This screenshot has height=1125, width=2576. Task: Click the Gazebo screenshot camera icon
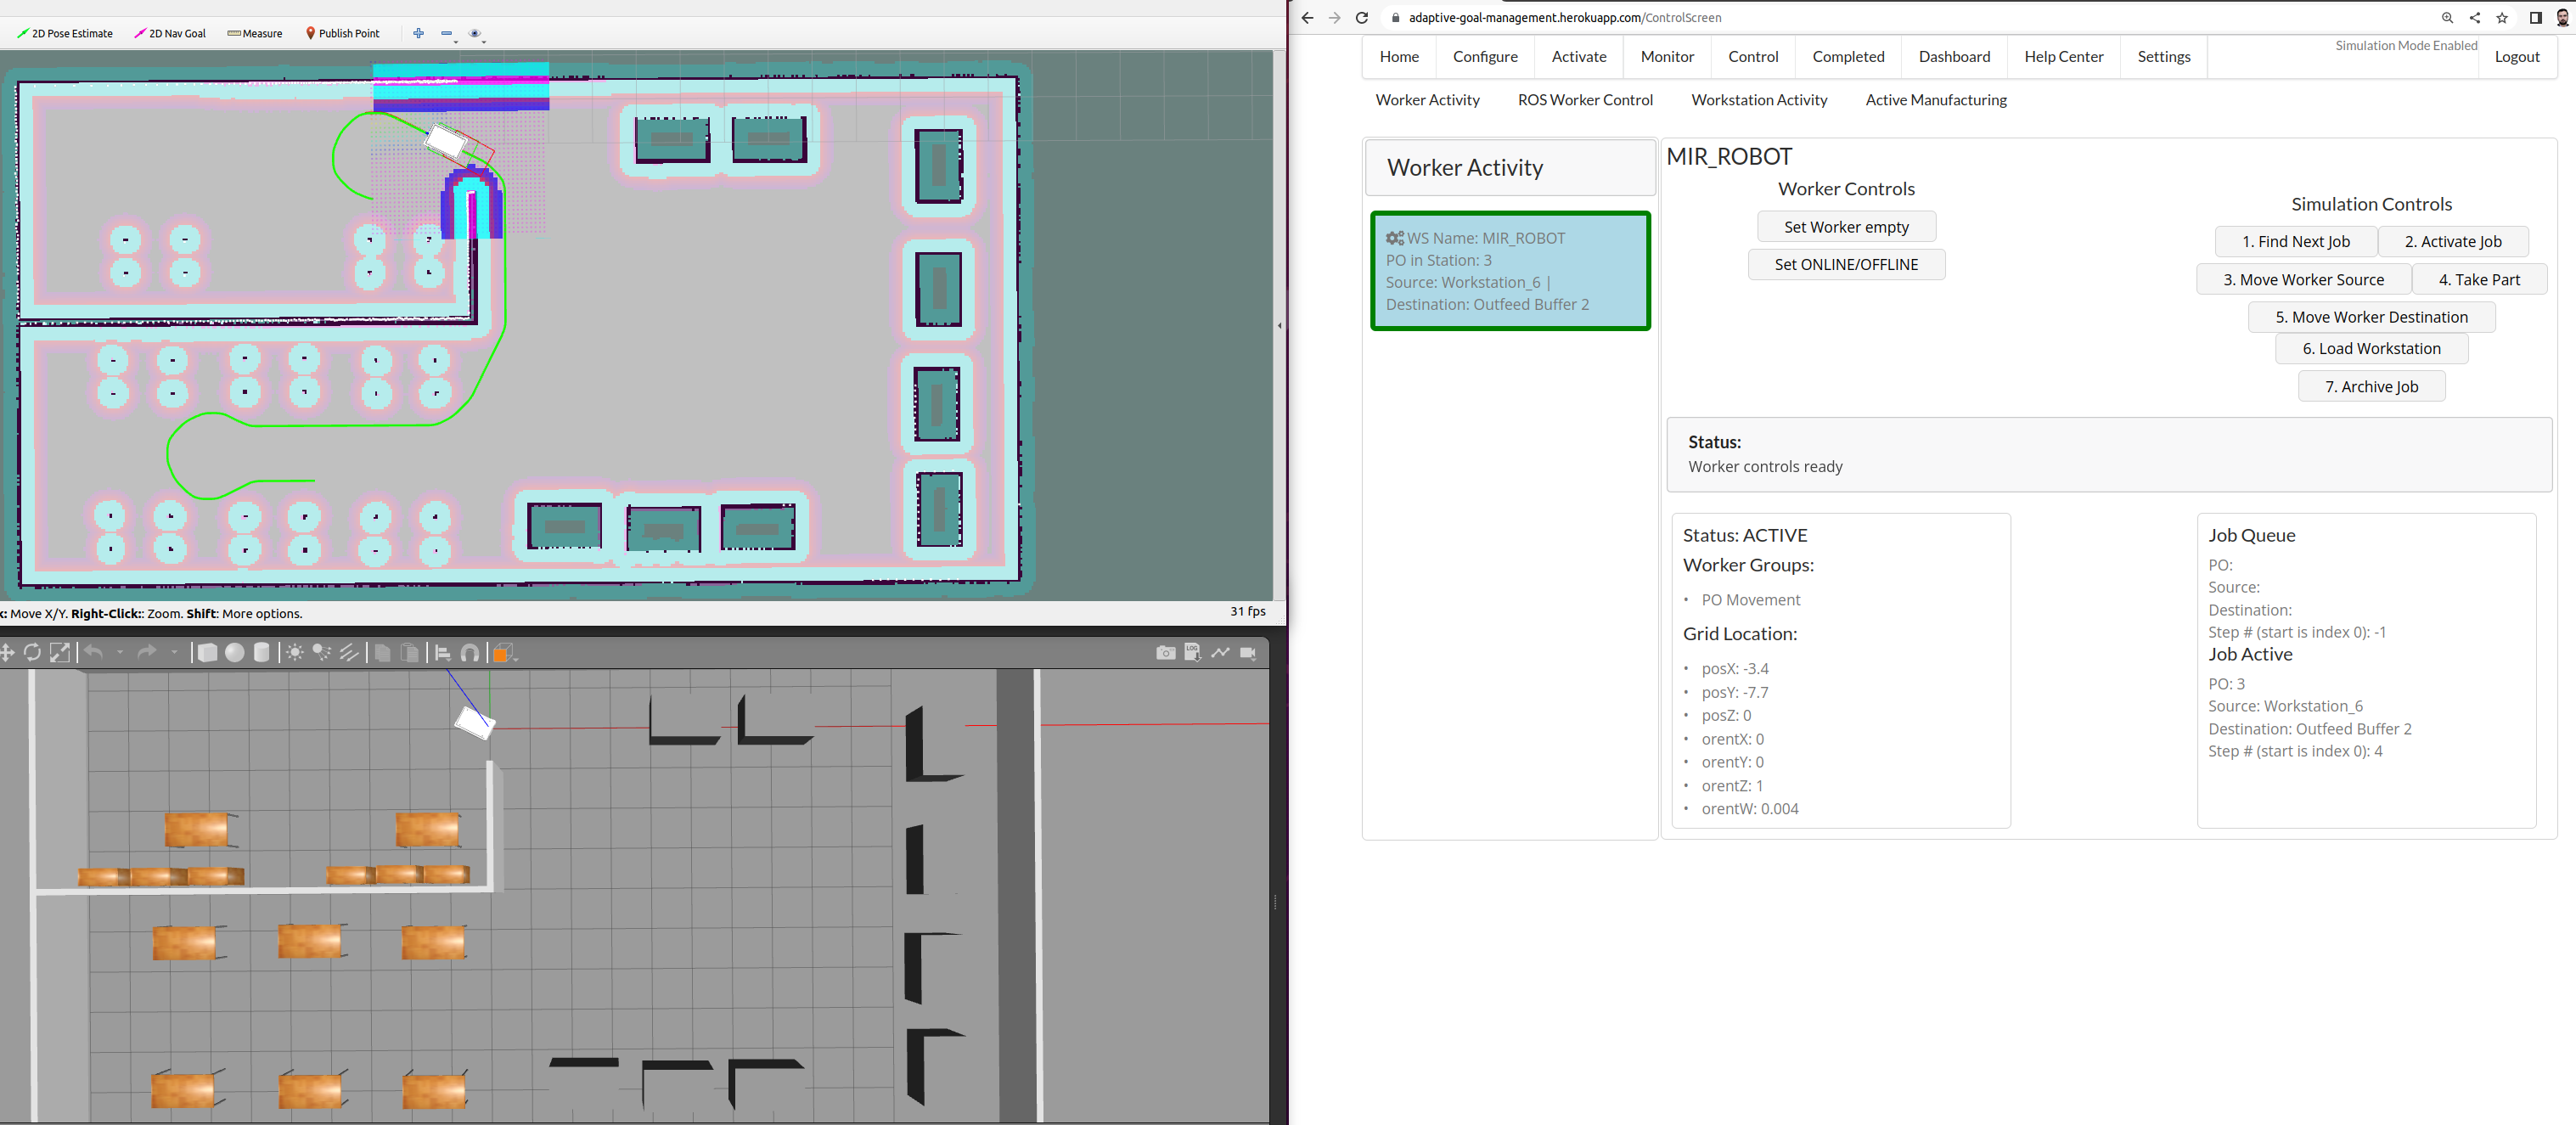(1165, 653)
